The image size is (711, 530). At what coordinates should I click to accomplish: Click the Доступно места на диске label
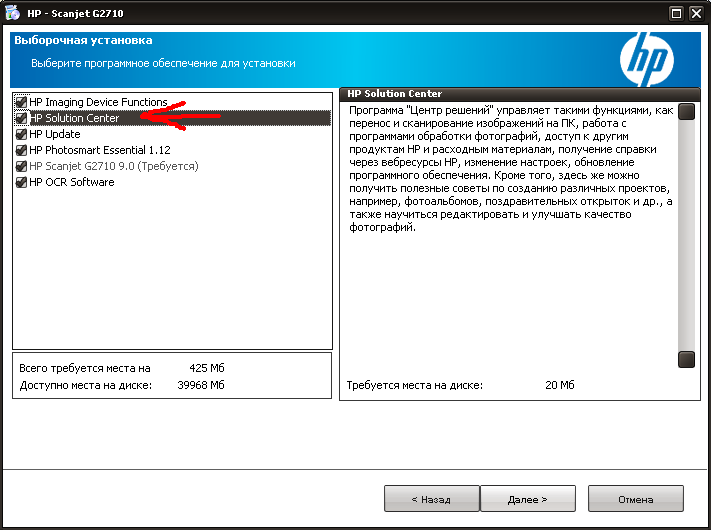pos(86,385)
